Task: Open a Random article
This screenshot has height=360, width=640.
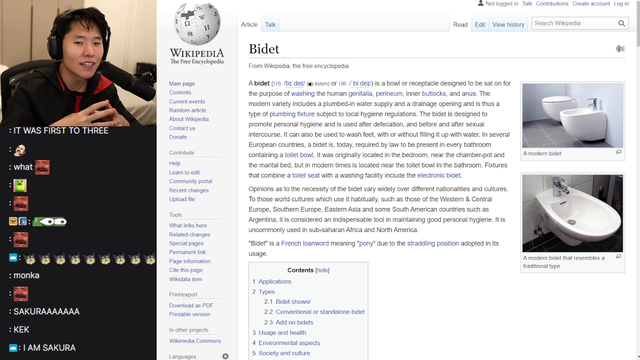Action: (x=187, y=110)
